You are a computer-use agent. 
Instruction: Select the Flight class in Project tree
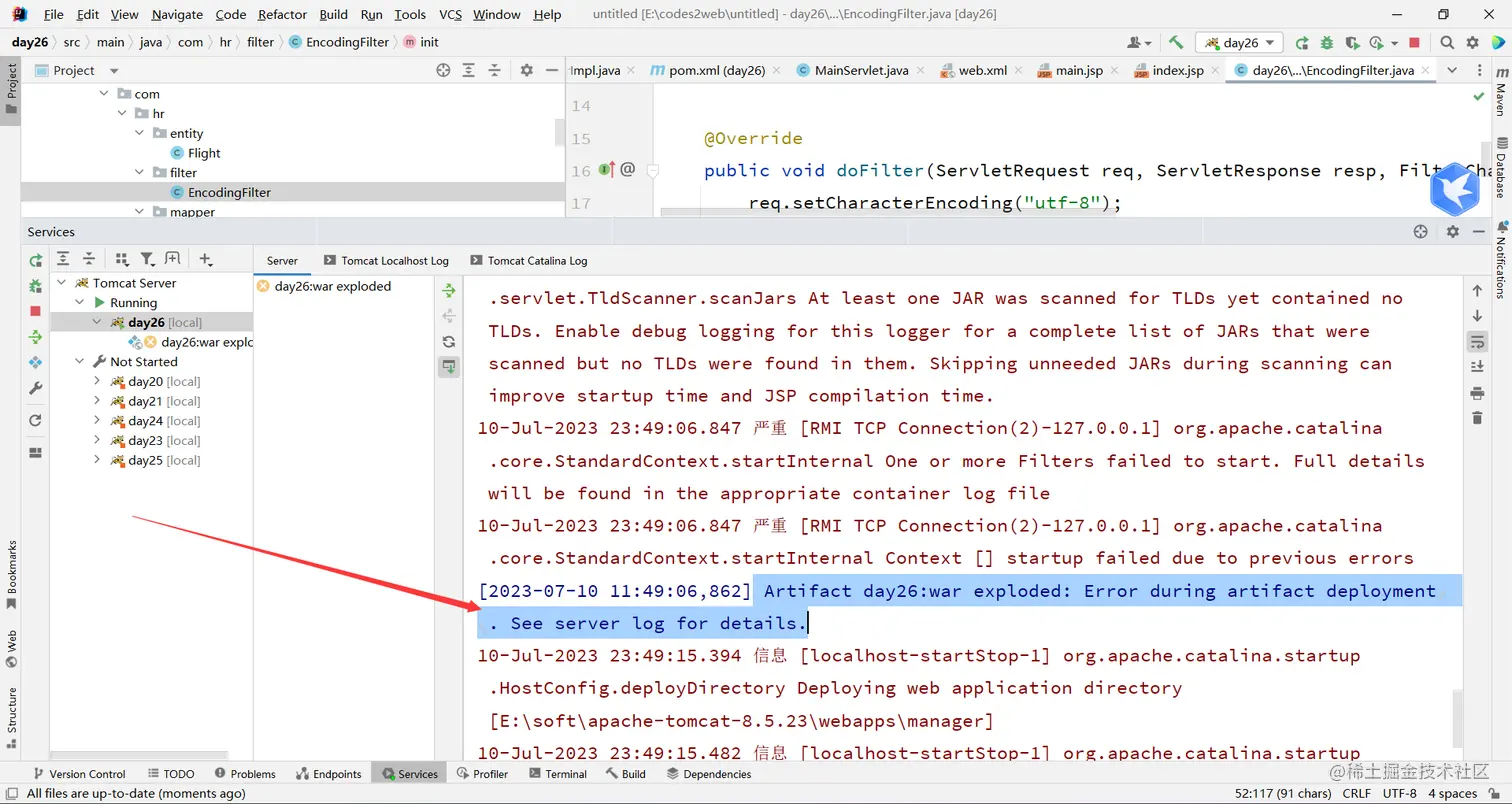point(204,153)
